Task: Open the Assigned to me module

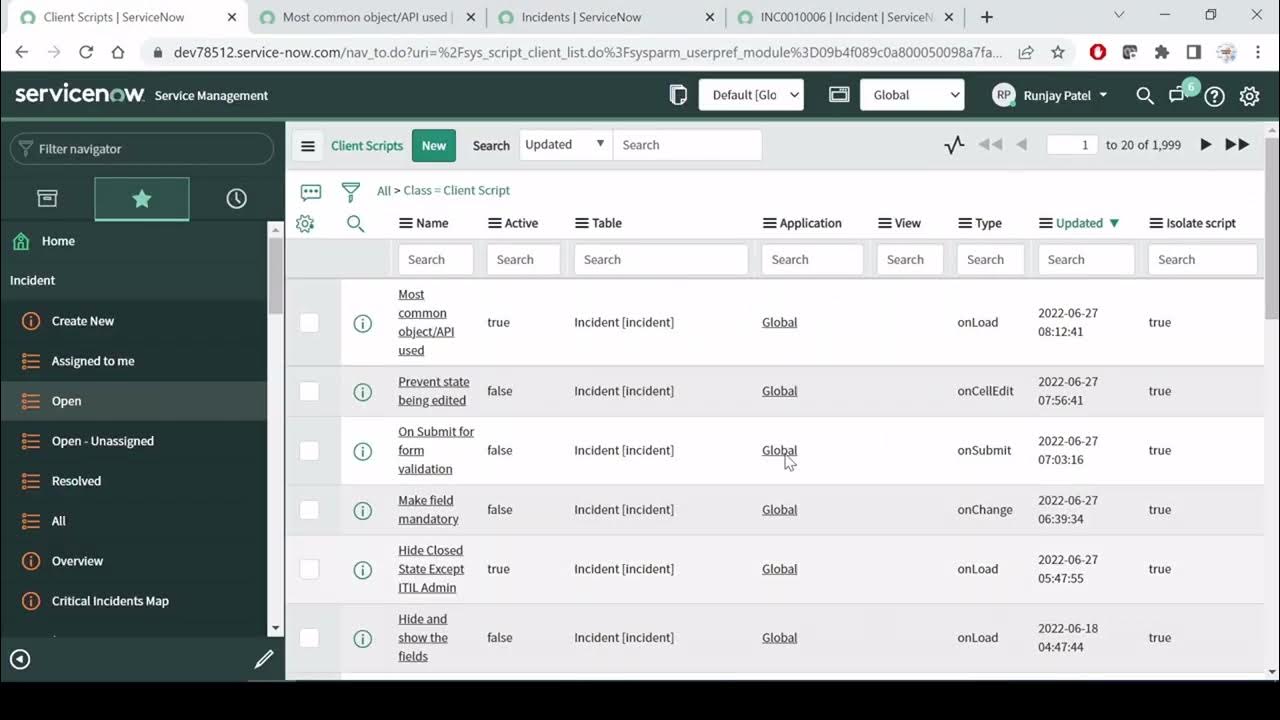Action: (93, 361)
